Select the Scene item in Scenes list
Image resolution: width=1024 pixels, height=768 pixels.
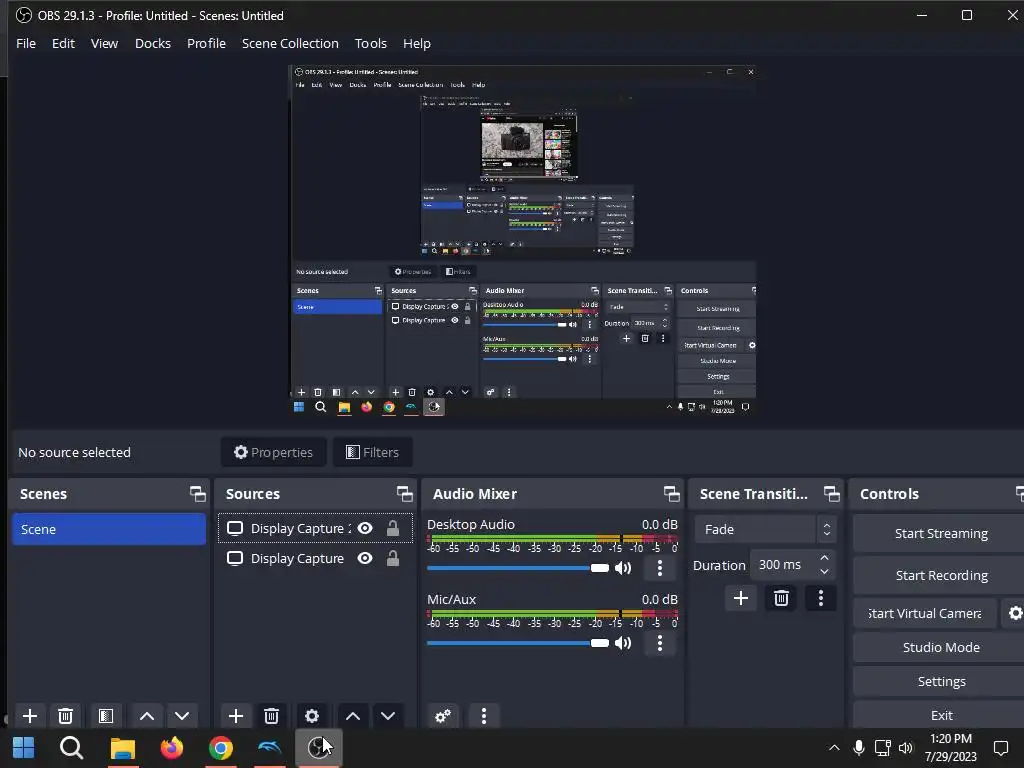click(109, 529)
